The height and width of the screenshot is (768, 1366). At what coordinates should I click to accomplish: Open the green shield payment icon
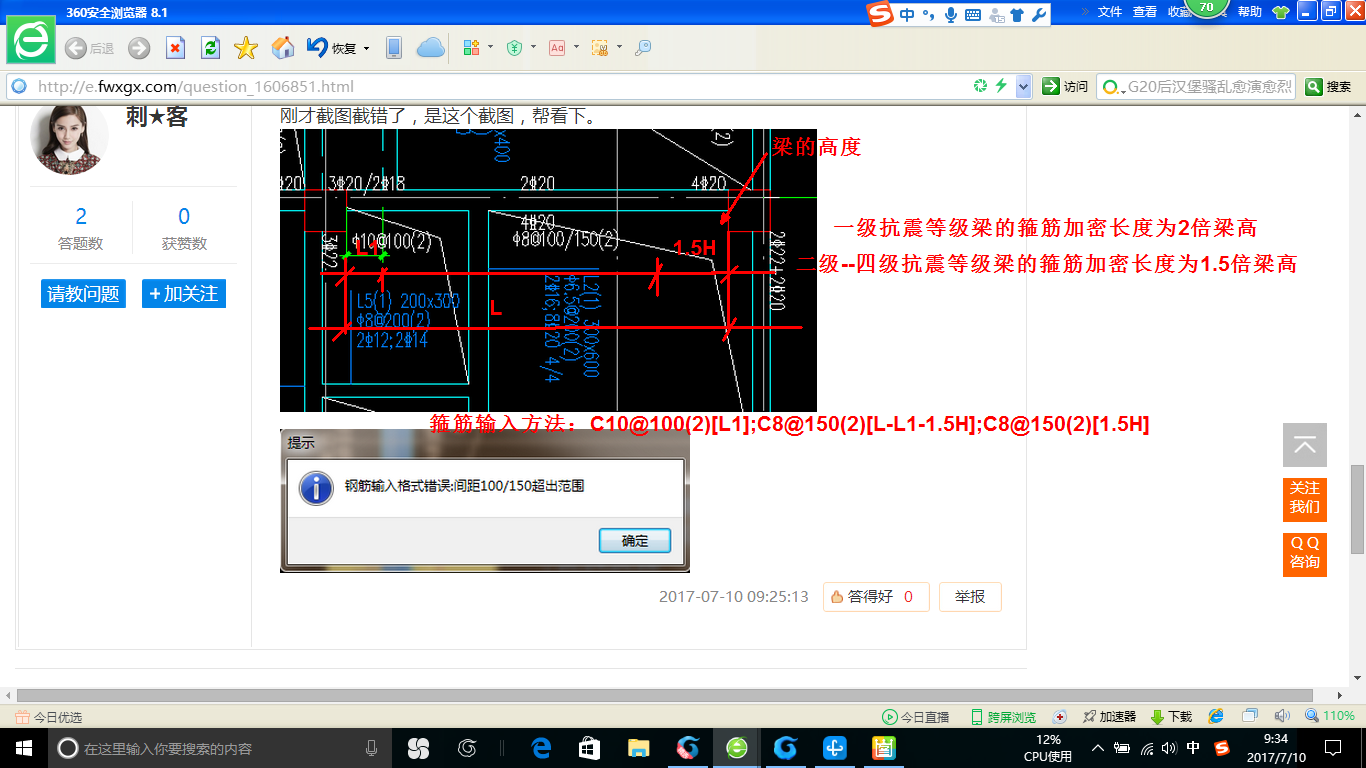tap(515, 48)
